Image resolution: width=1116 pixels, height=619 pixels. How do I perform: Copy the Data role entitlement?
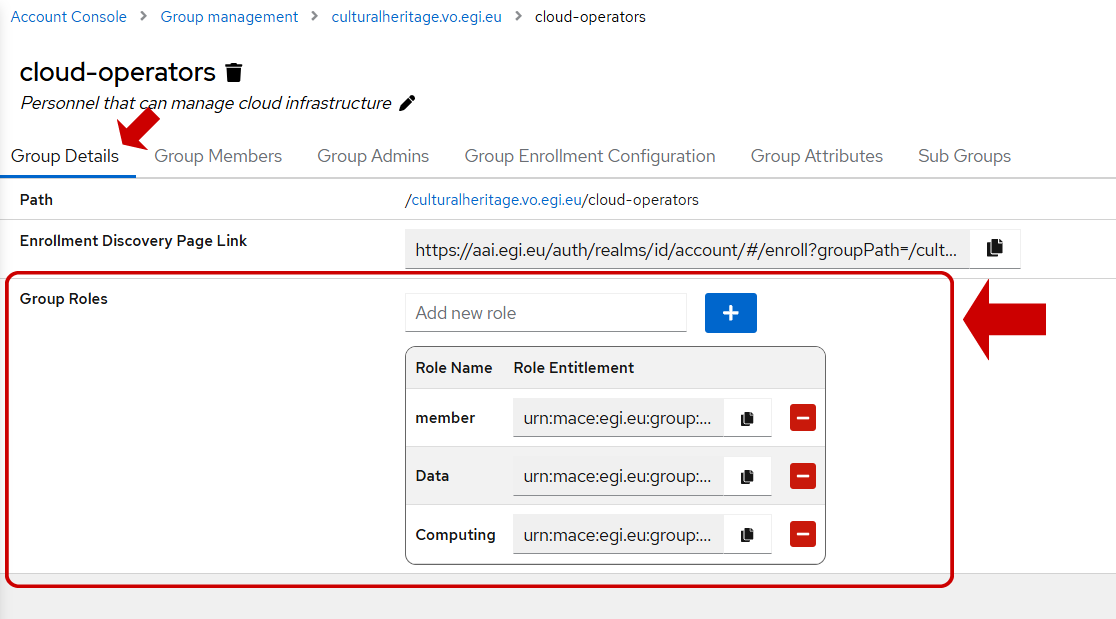click(747, 477)
